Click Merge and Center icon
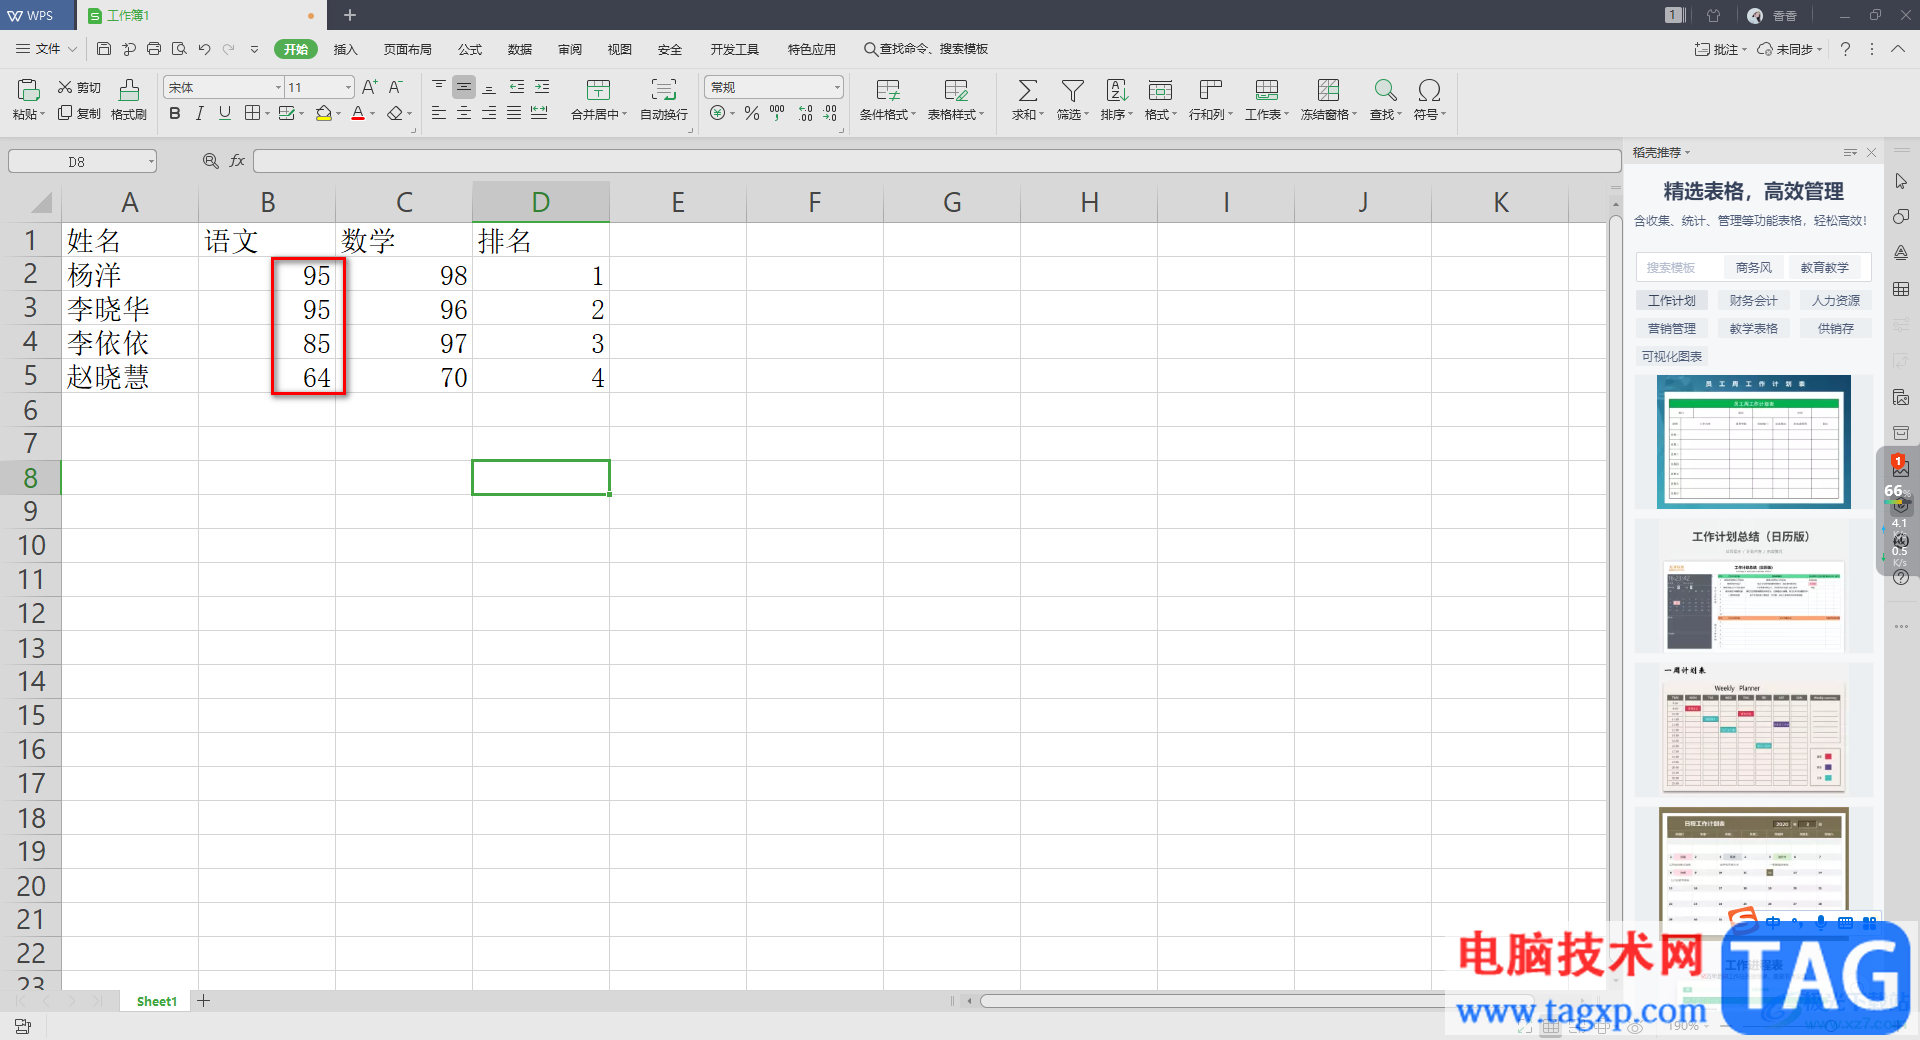 [x=598, y=90]
